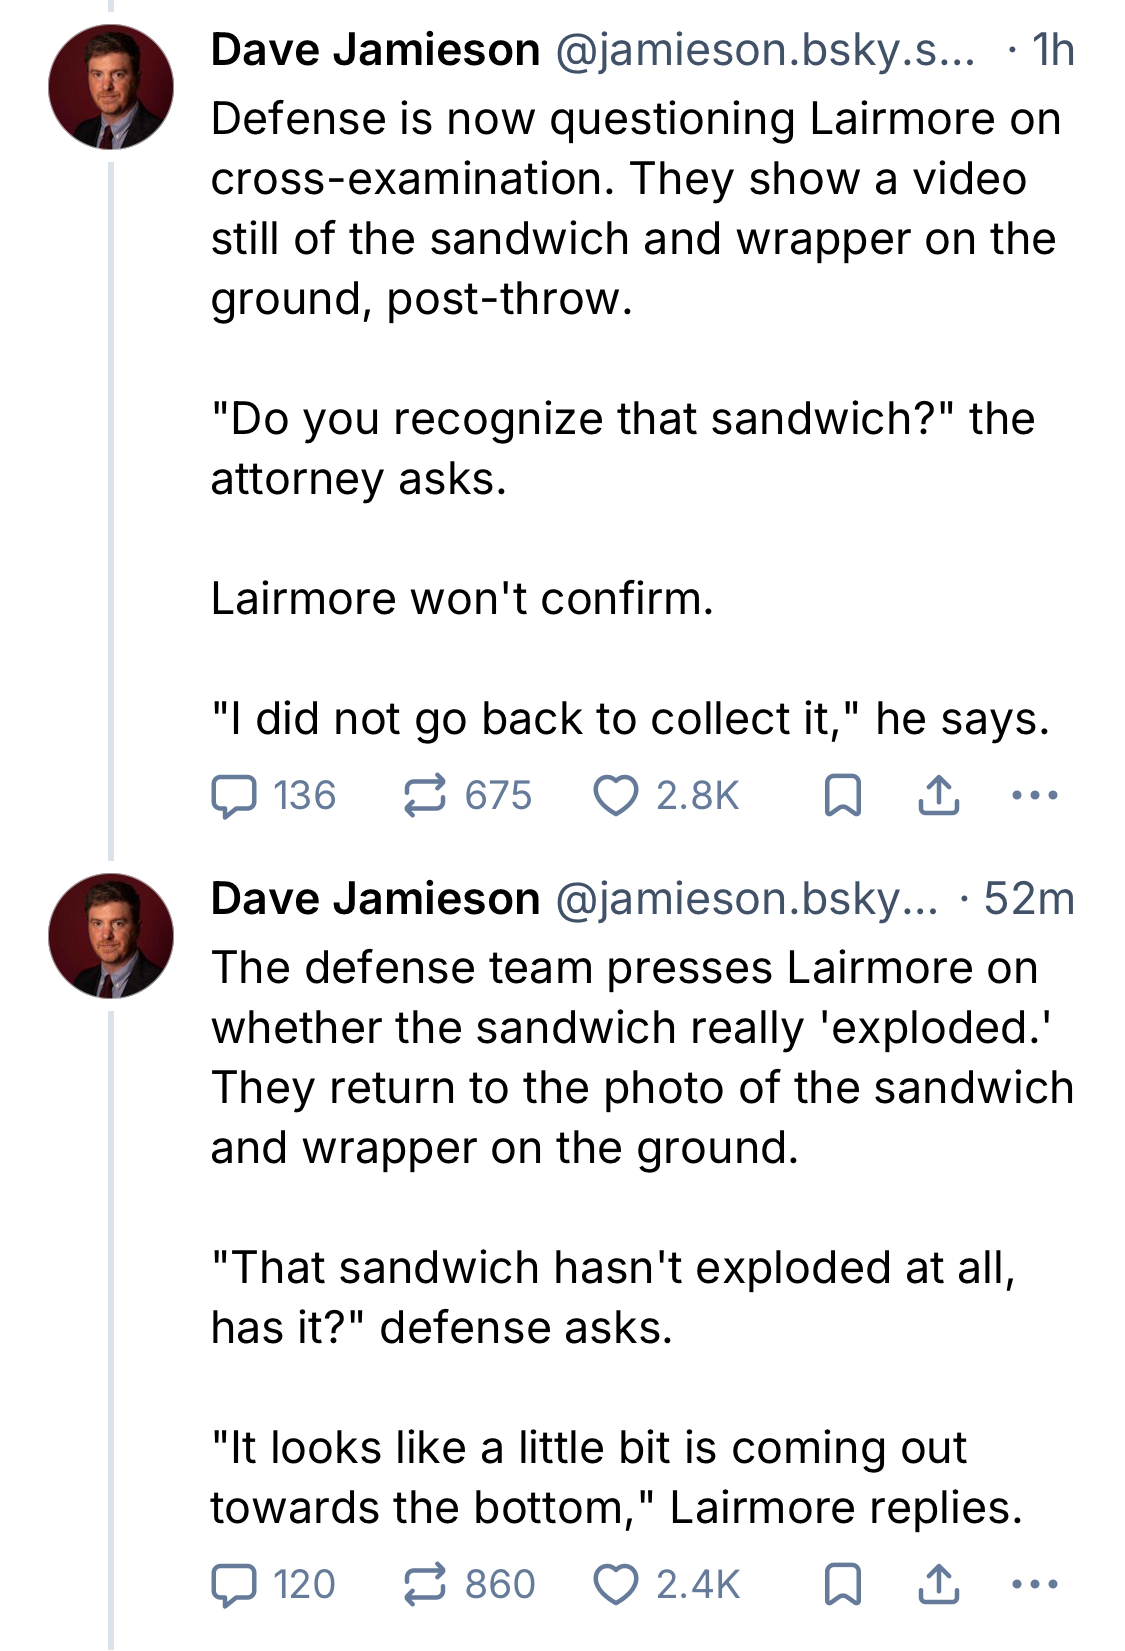The image size is (1125, 1651).
Task: Bookmark the first post about cross-examination
Action: click(842, 796)
